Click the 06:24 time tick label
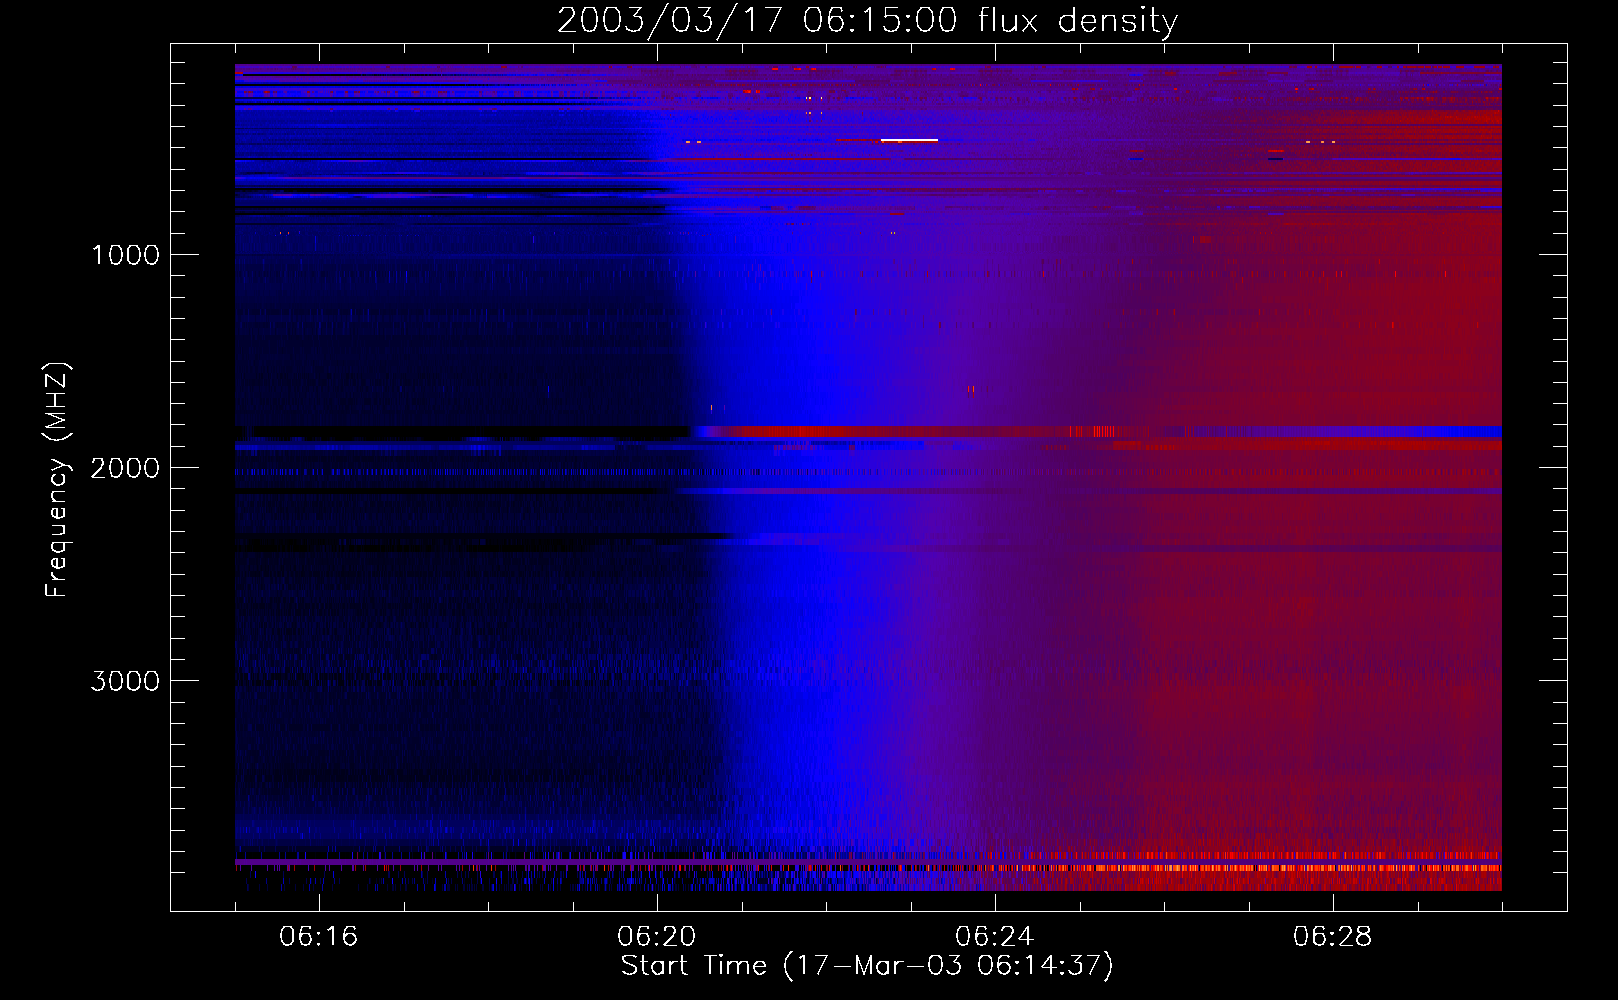This screenshot has height=1000, width=1618. pyautogui.click(x=994, y=937)
